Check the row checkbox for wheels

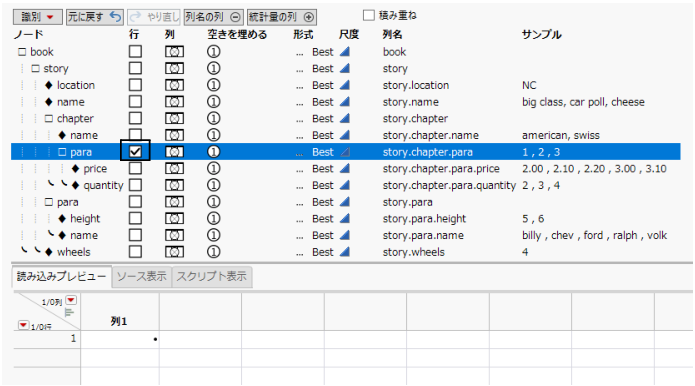coord(135,252)
